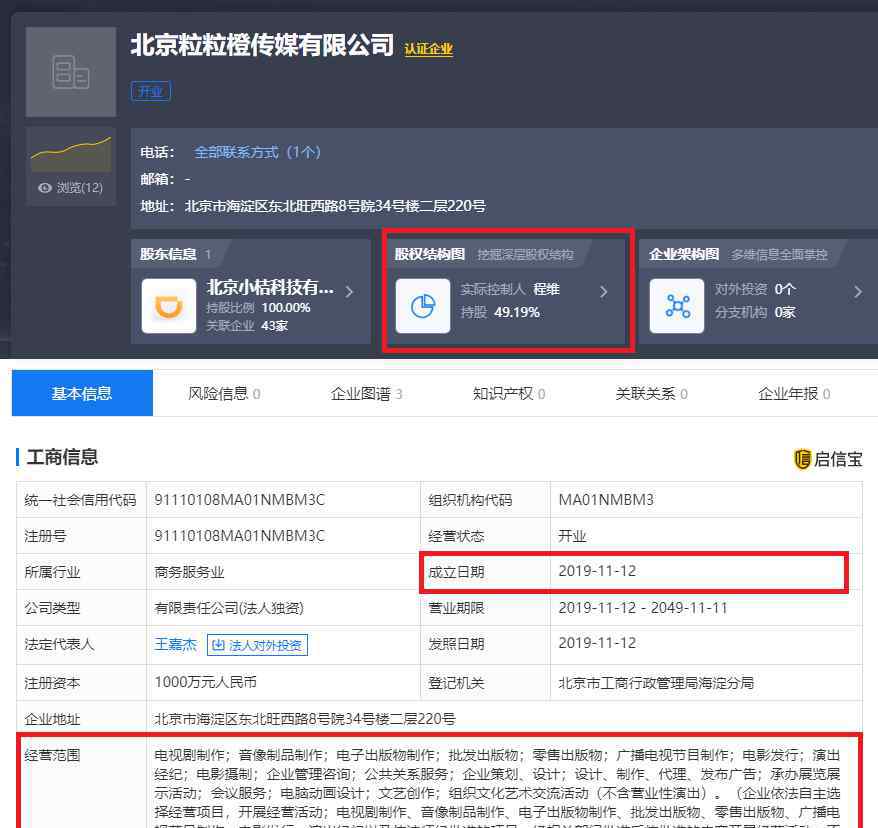Select 登记机关 value 北京市工商行政管理局海淀分局
878x828 pixels.
[656, 683]
